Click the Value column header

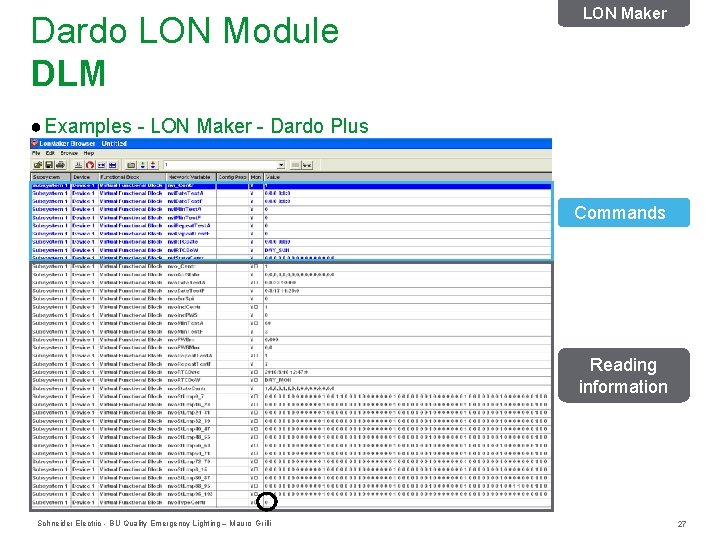[407, 177]
